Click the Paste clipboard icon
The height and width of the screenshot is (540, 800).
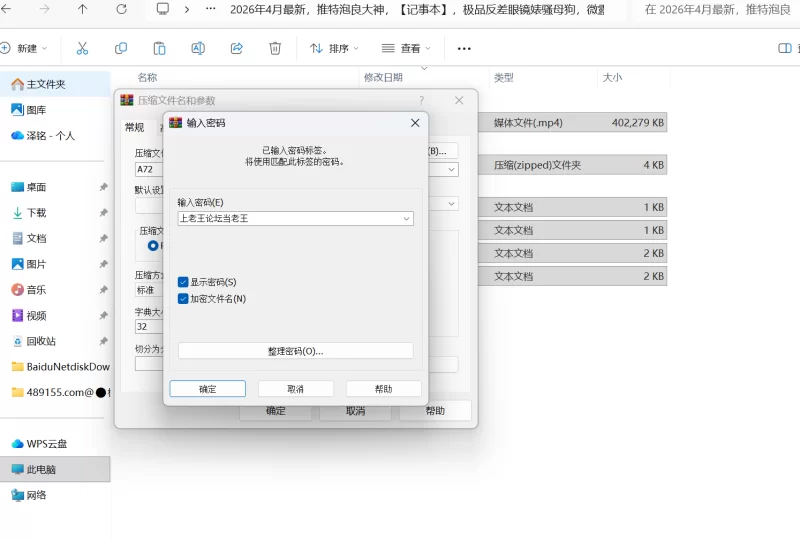[160, 48]
